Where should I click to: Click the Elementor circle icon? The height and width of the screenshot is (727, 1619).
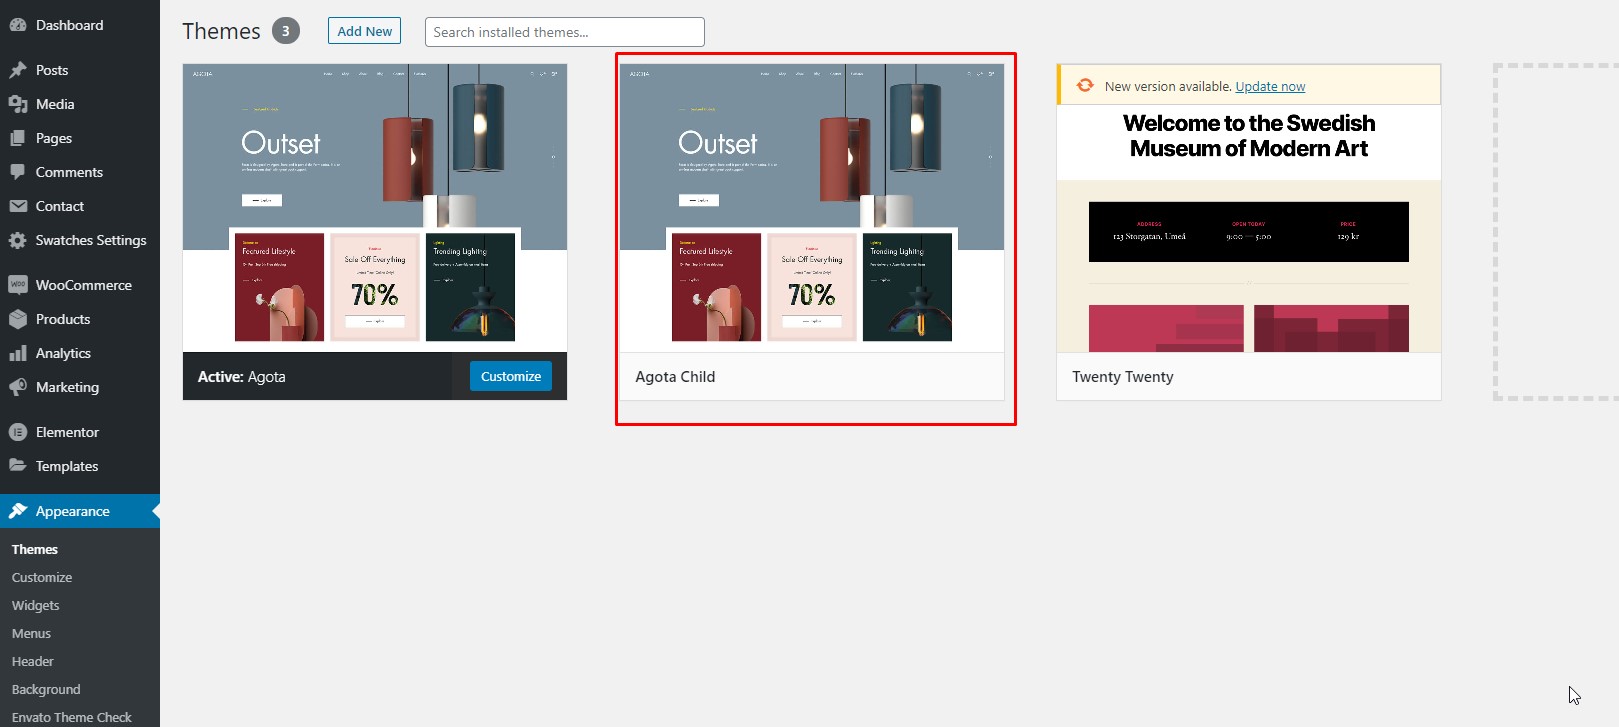click(x=18, y=432)
